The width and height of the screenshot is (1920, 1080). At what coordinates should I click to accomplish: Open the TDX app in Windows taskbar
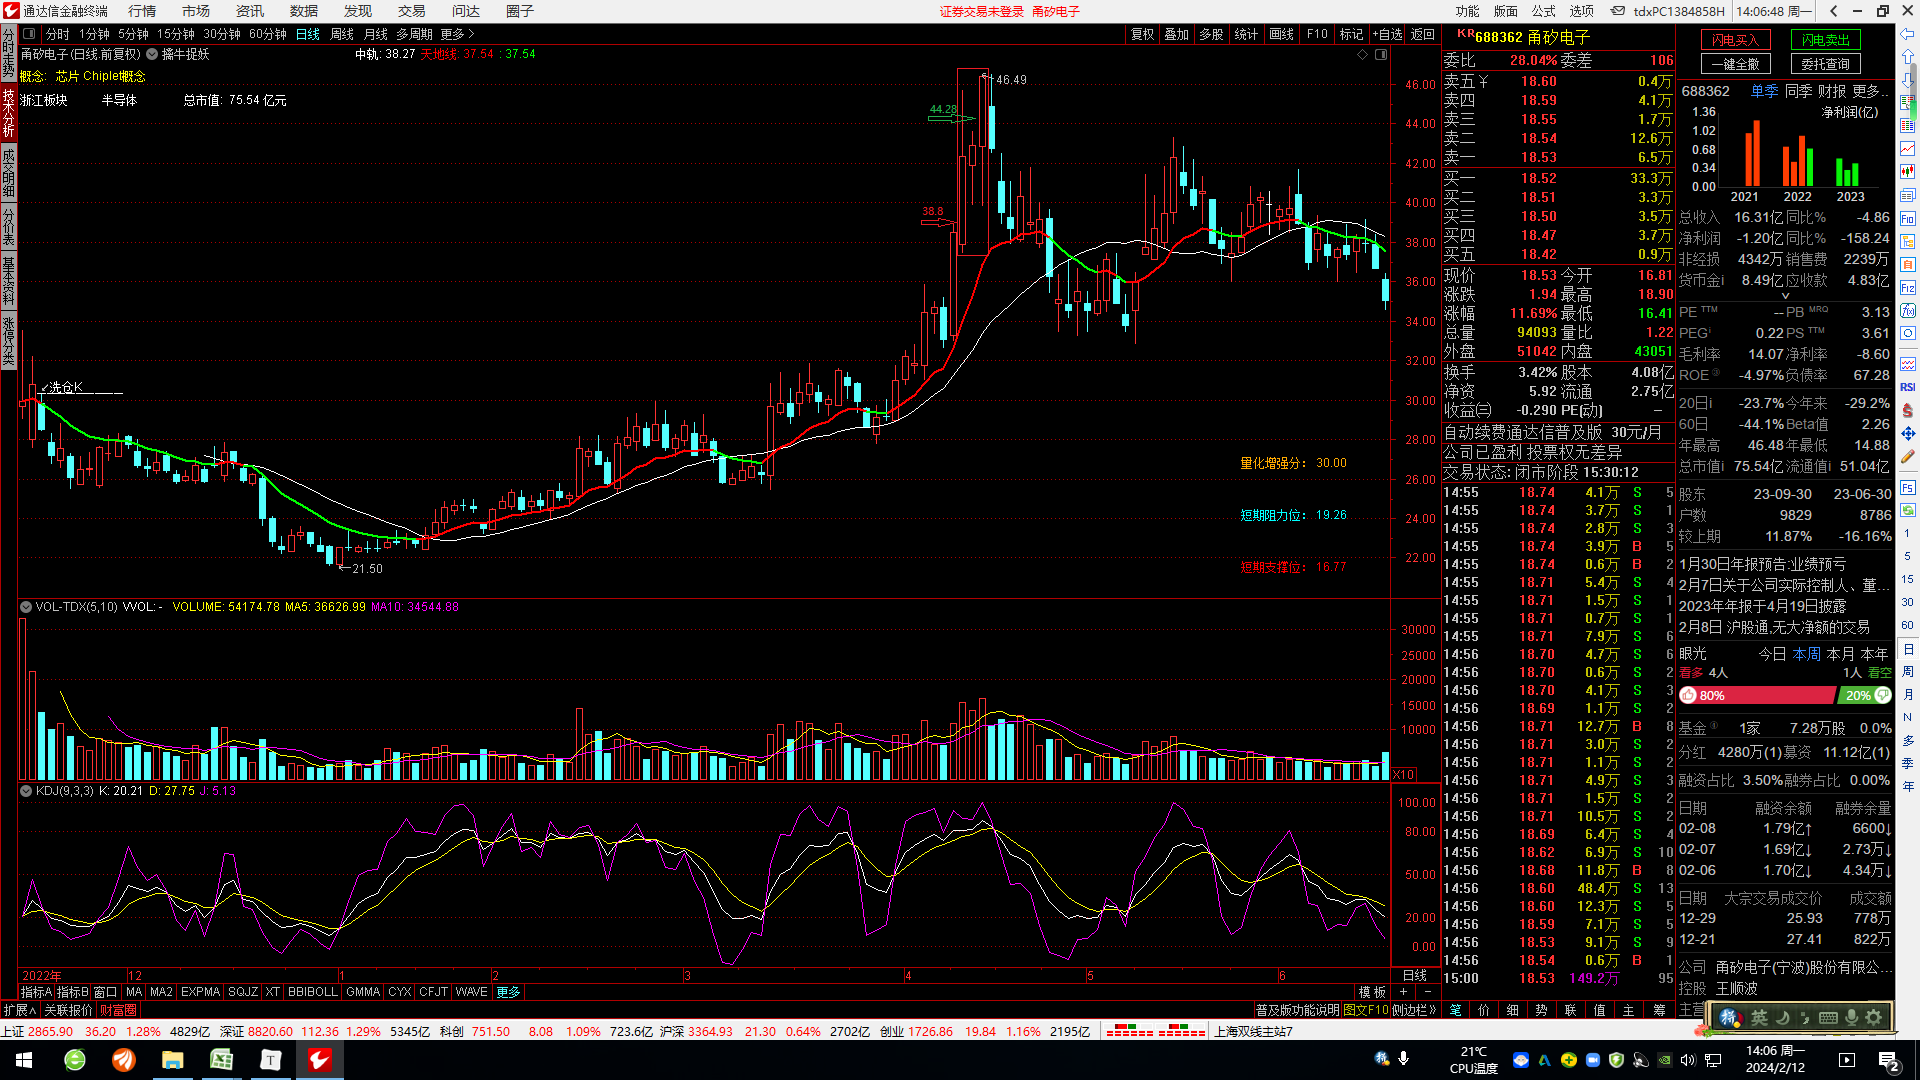[319, 1060]
